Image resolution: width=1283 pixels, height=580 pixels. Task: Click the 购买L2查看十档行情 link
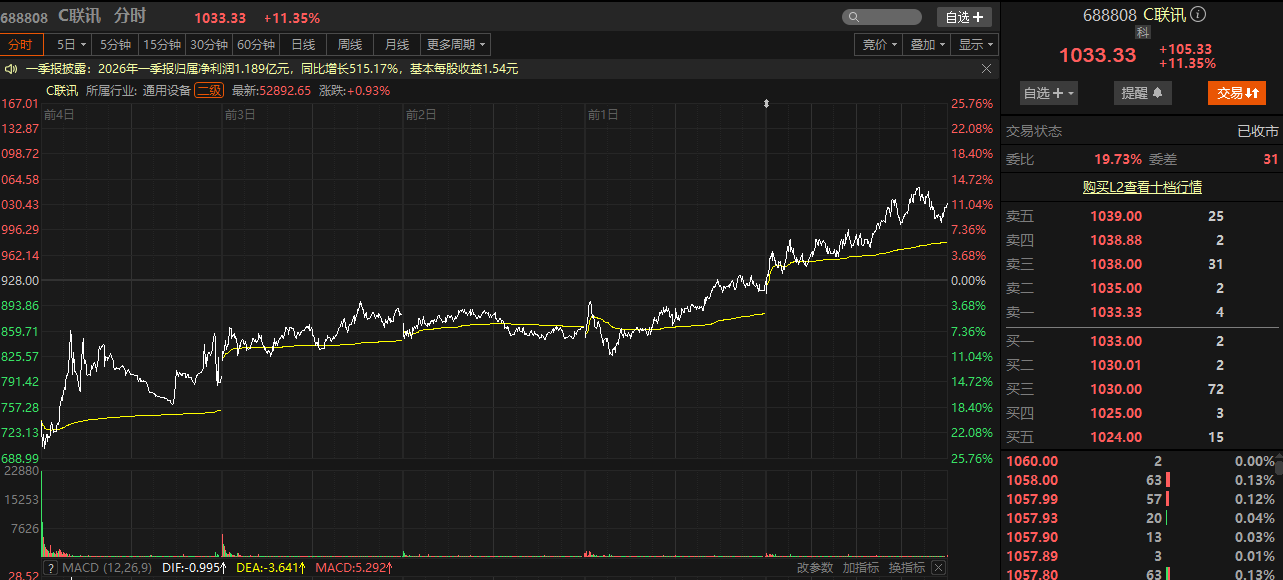1142,187
